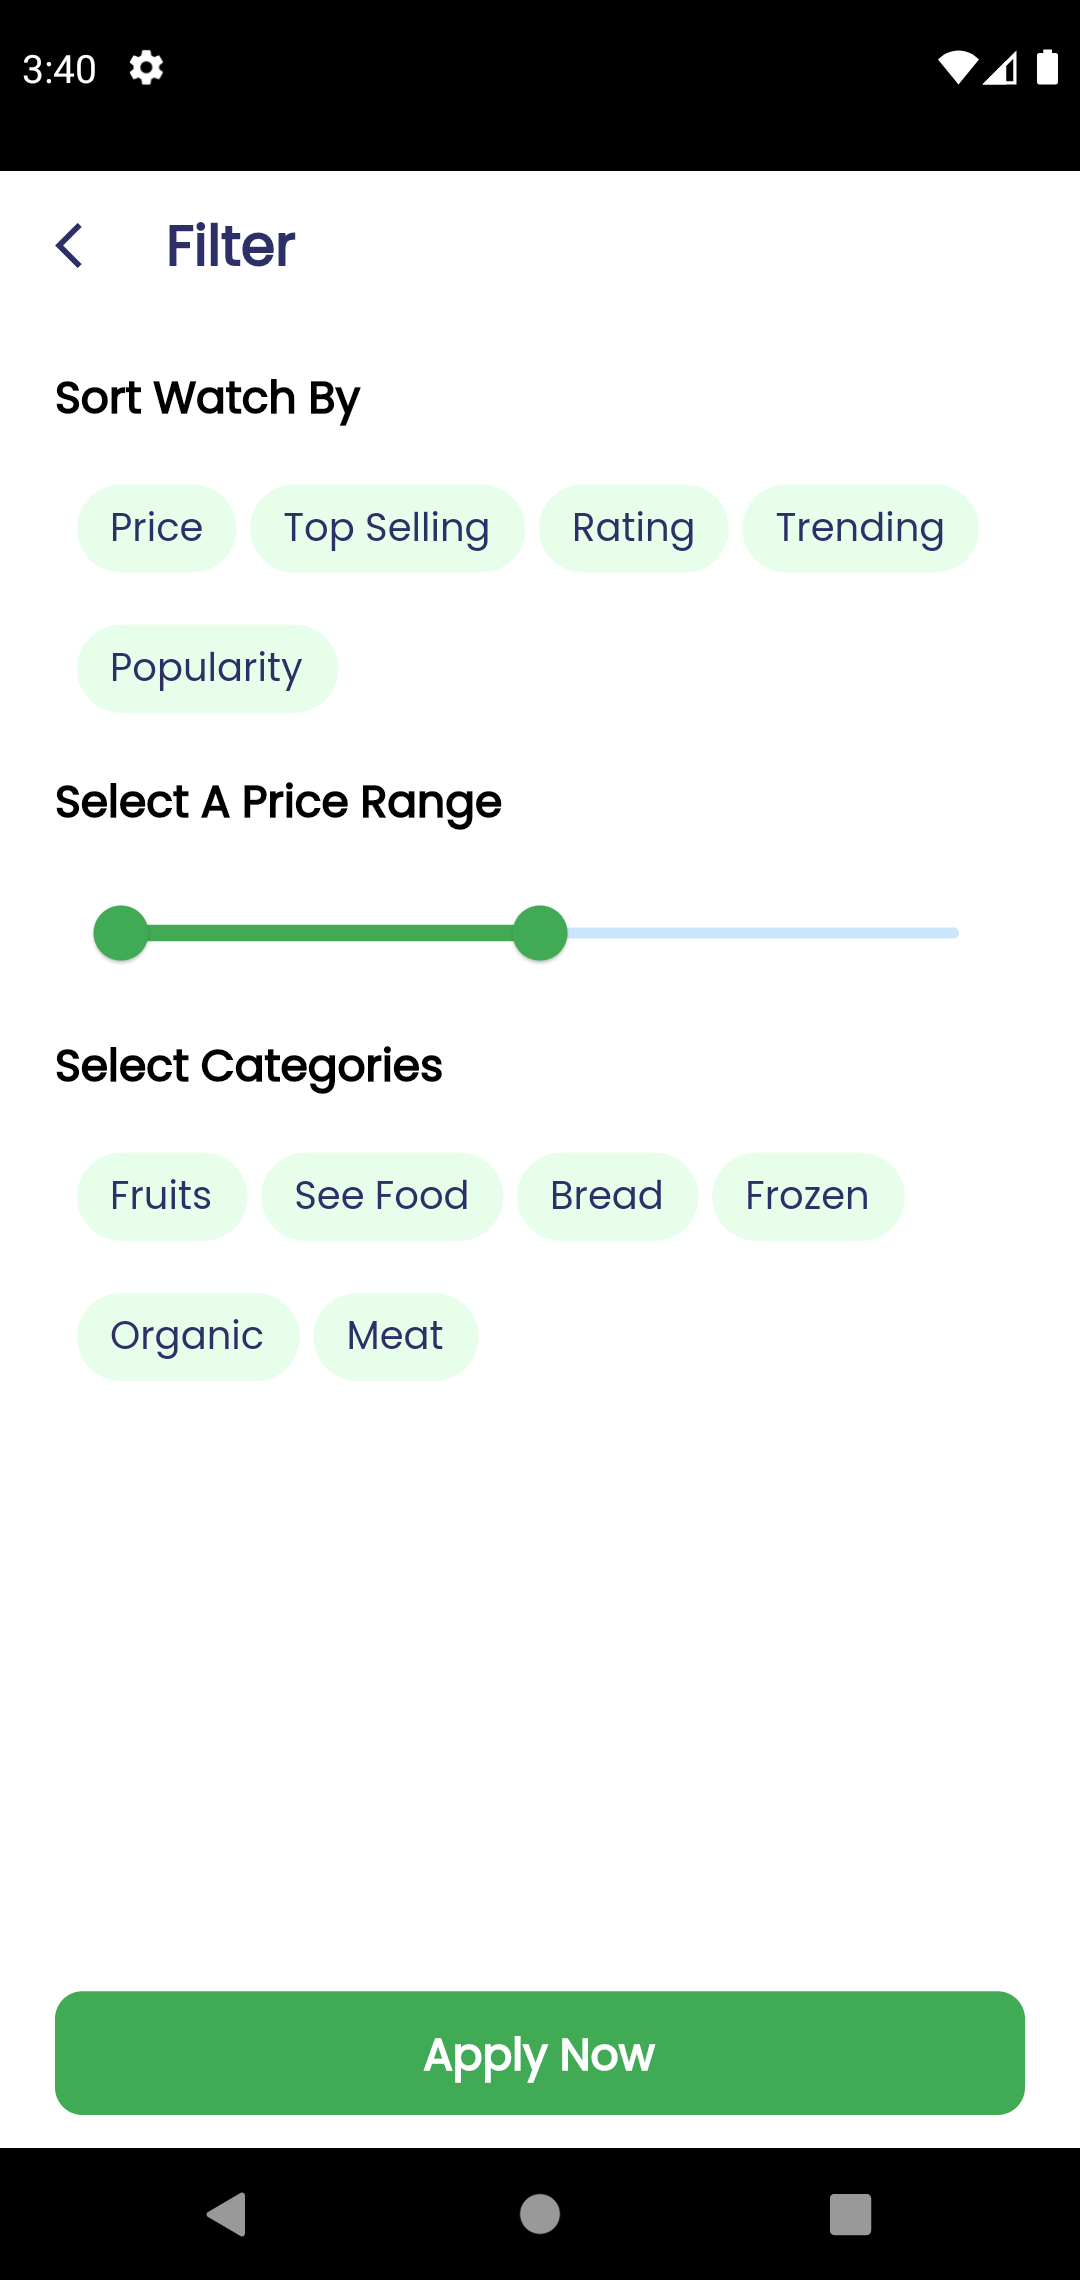
Task: Select the Popularity sort chip
Action: tap(207, 668)
